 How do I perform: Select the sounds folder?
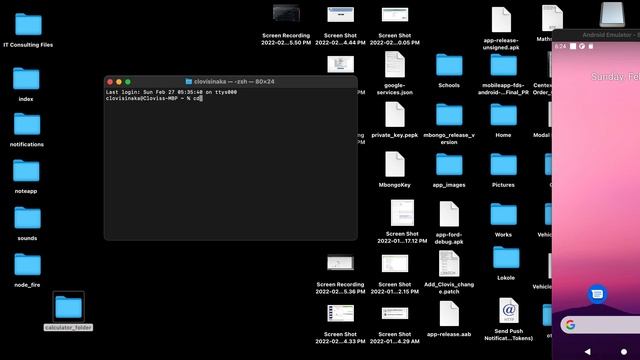tap(27, 218)
